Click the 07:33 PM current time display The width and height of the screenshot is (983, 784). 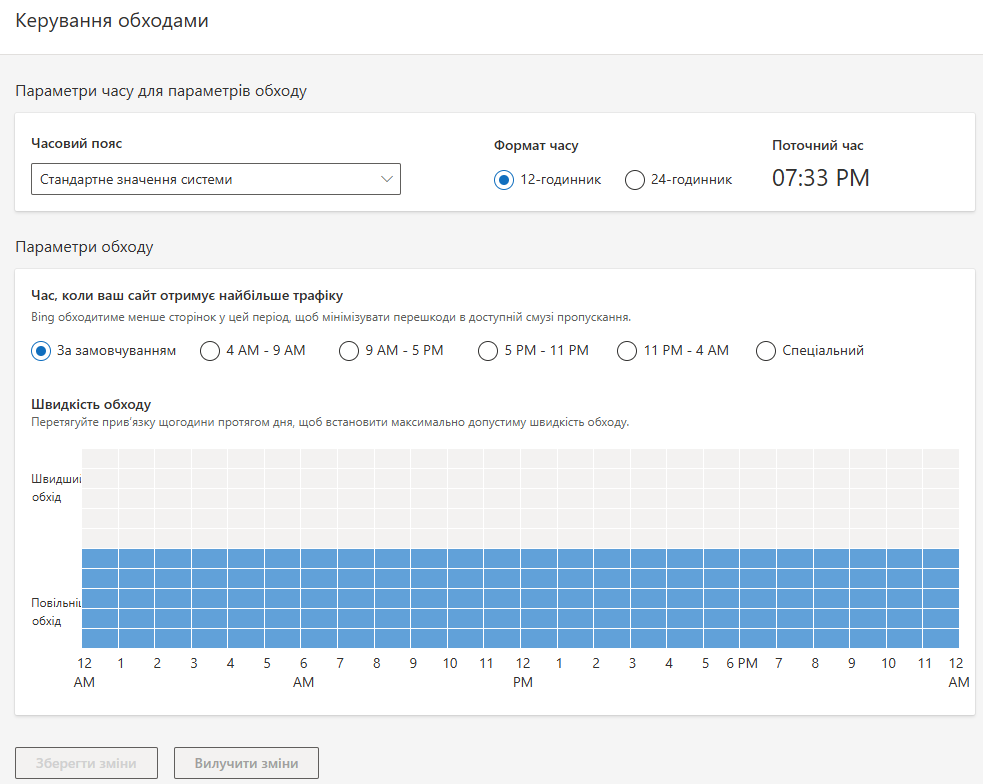click(x=820, y=178)
